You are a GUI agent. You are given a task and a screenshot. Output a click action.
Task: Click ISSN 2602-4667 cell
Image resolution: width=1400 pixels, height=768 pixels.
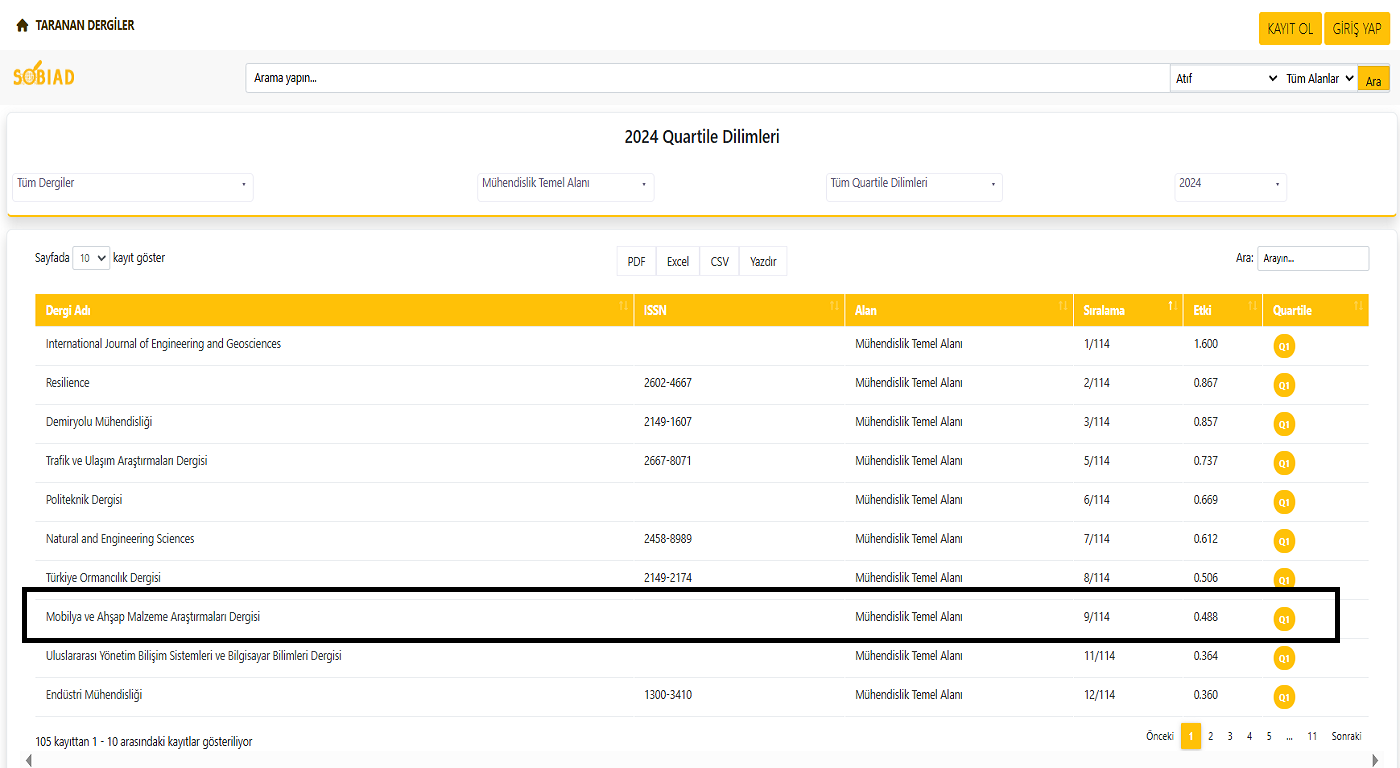[668, 383]
